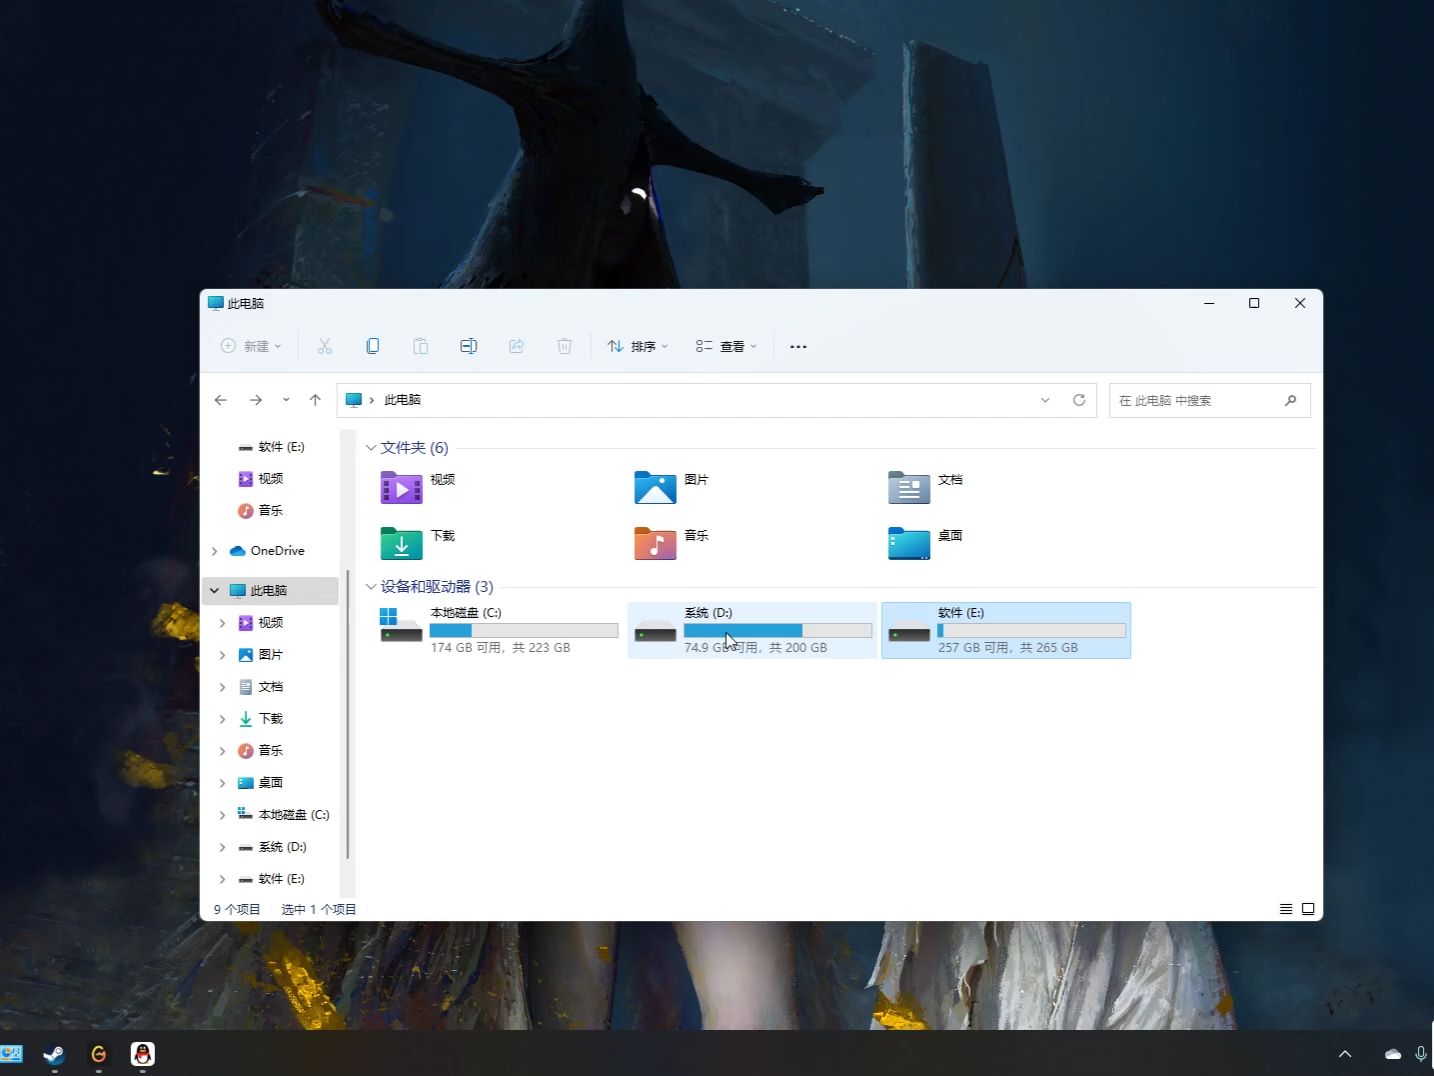The height and width of the screenshot is (1076, 1434).
Task: Go up one level with up arrow
Action: click(x=315, y=400)
